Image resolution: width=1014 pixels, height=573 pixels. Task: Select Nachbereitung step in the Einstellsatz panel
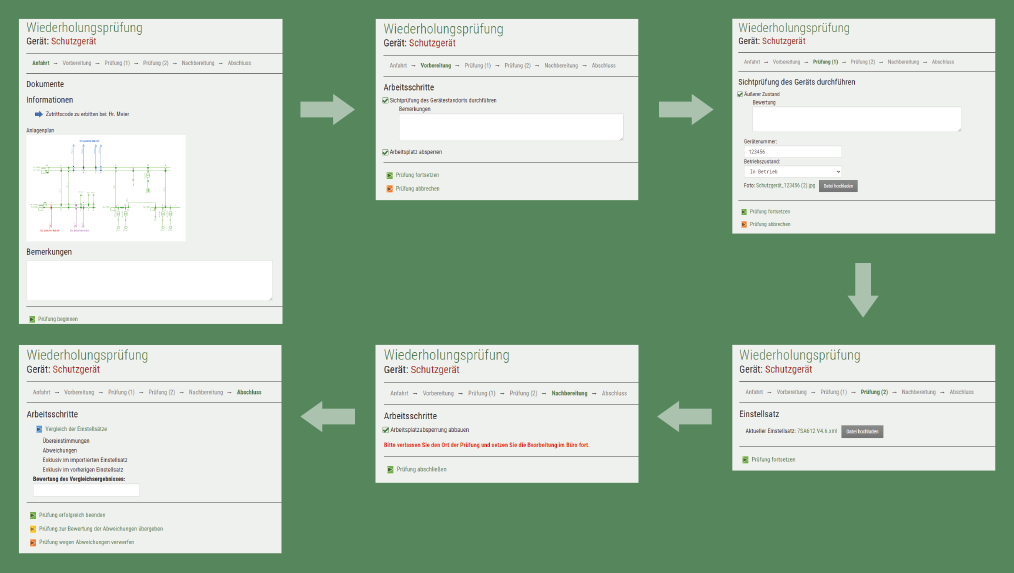click(919, 392)
